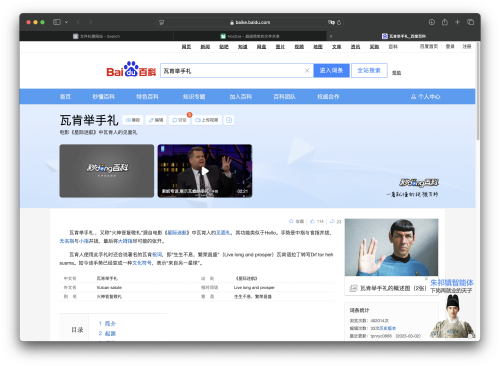The width and height of the screenshot is (500, 367).
Task: Open 图片 in top Baidu links
Action: (x=280, y=47)
